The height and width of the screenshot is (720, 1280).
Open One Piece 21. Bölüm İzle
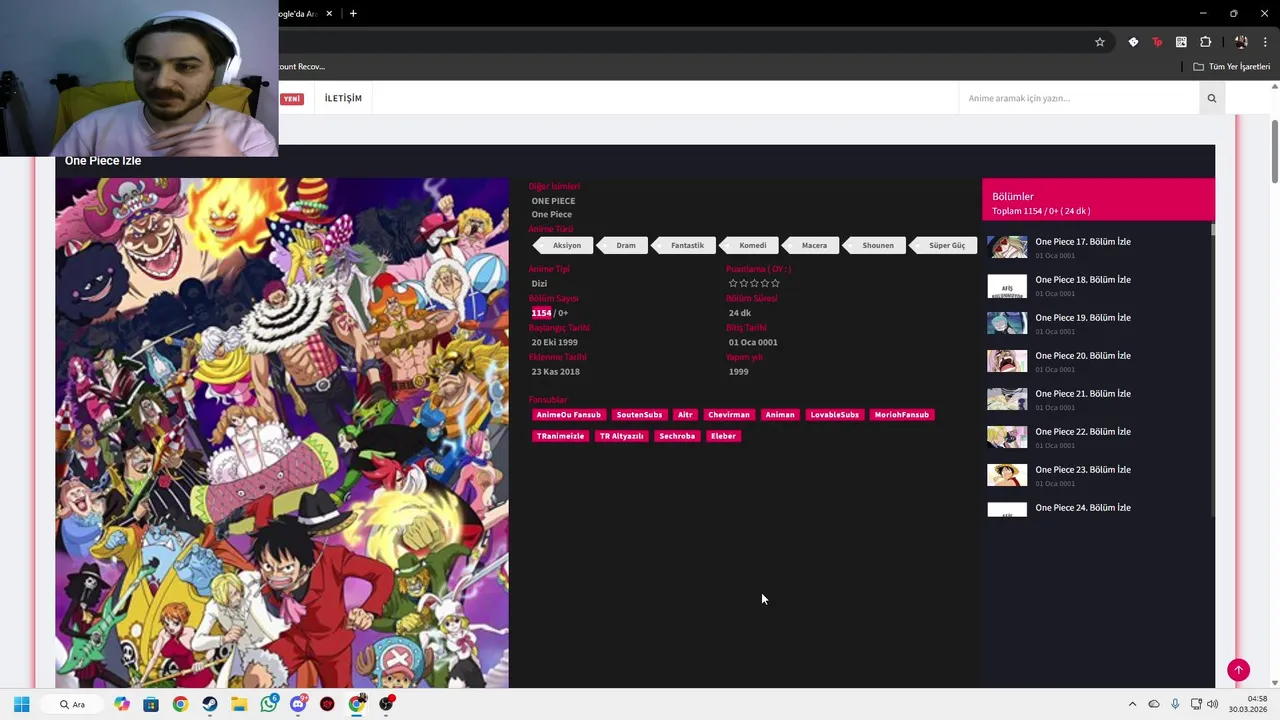pyautogui.click(x=1083, y=394)
